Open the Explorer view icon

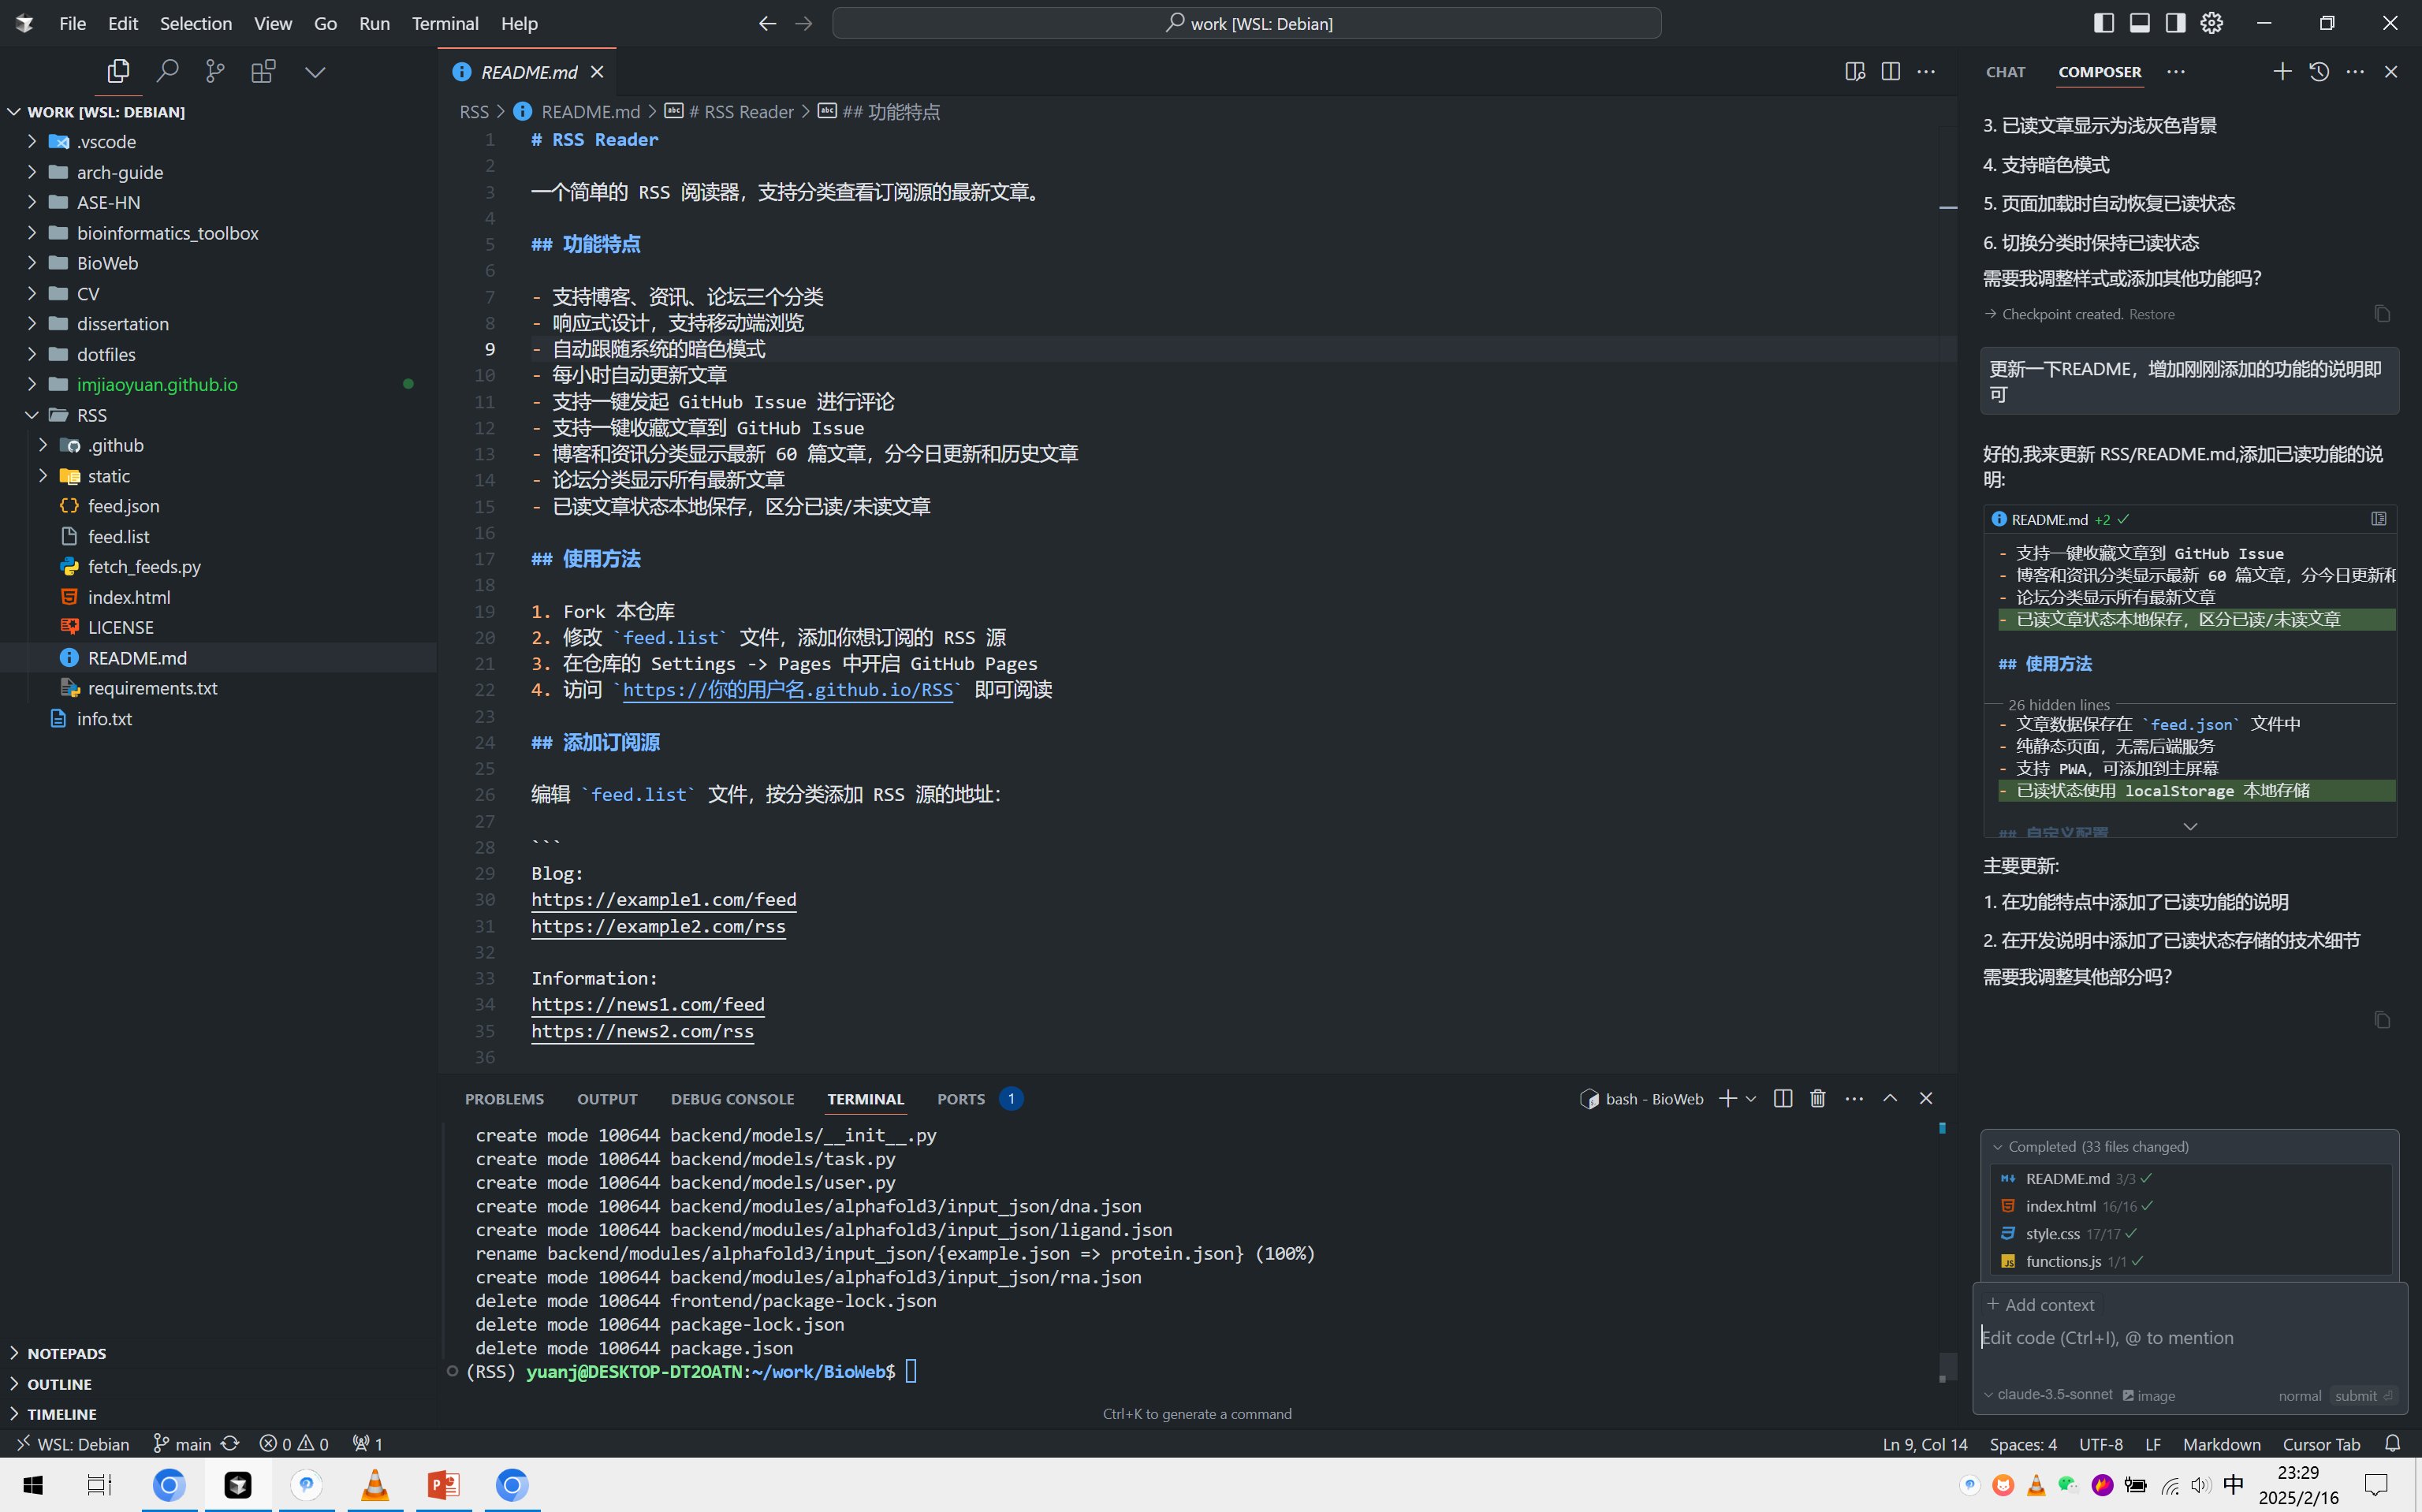tap(118, 71)
